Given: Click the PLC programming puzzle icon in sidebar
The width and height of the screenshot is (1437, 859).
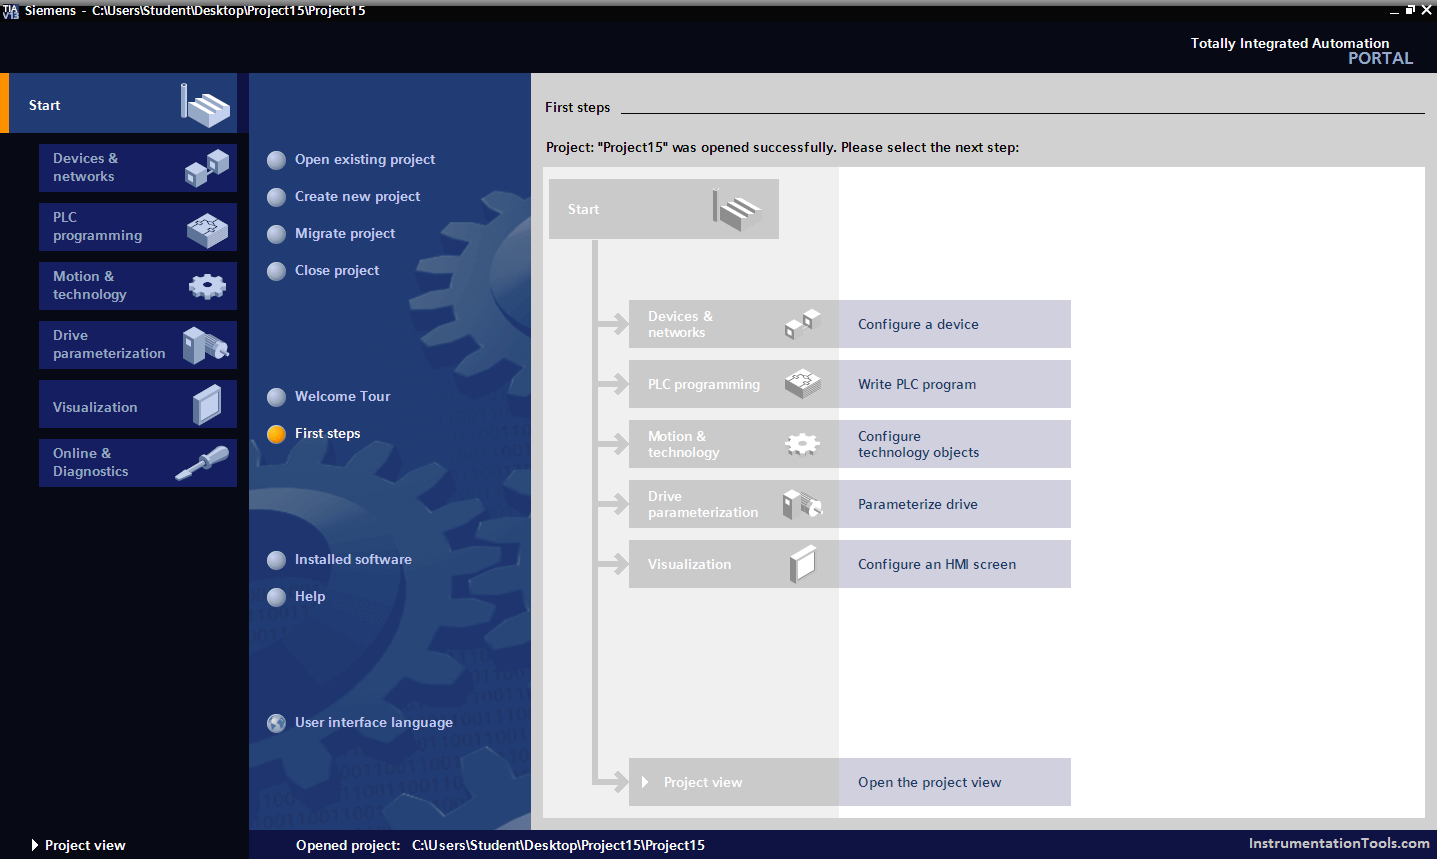Looking at the screenshot, I should tap(207, 230).
